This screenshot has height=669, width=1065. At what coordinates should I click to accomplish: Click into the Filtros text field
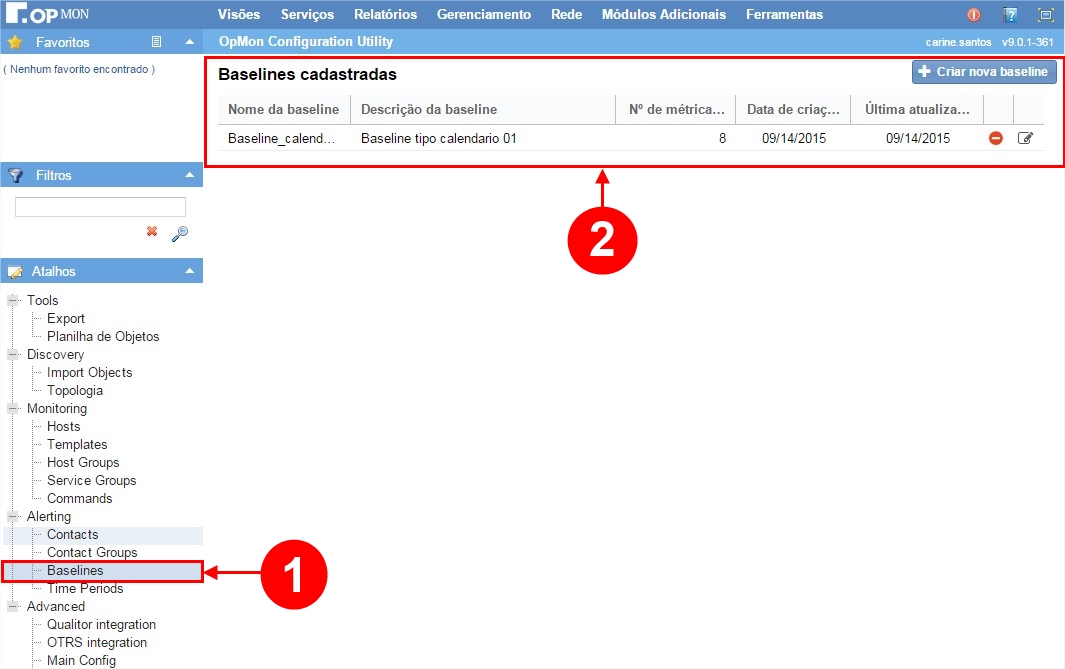[x=100, y=207]
